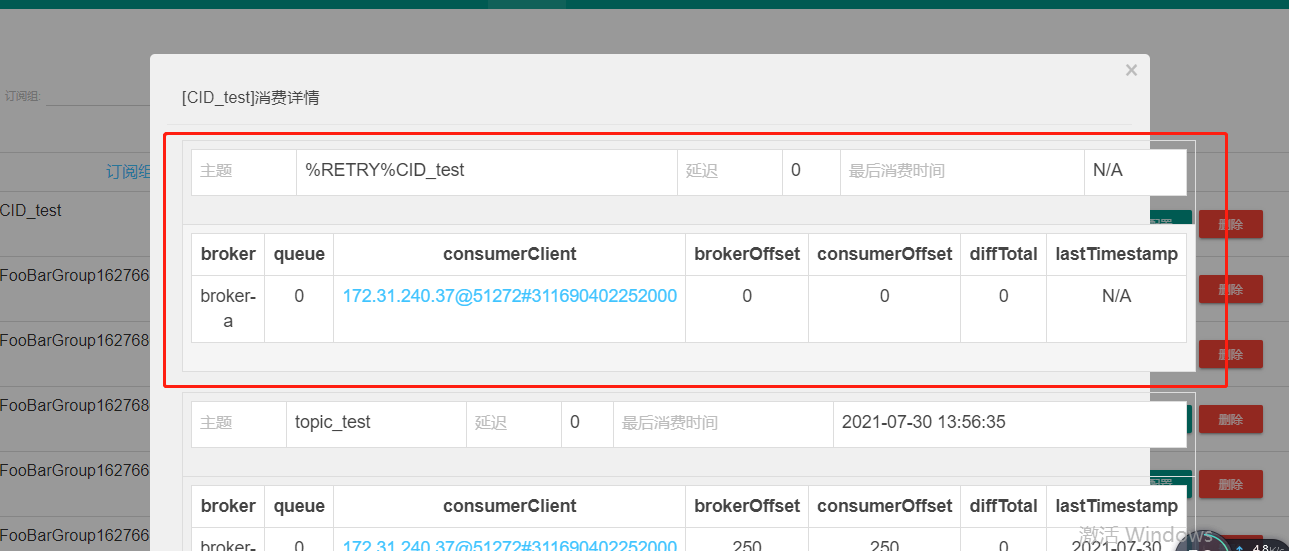Click consumerClient header in %RETRY%CID_test table

pos(510,254)
